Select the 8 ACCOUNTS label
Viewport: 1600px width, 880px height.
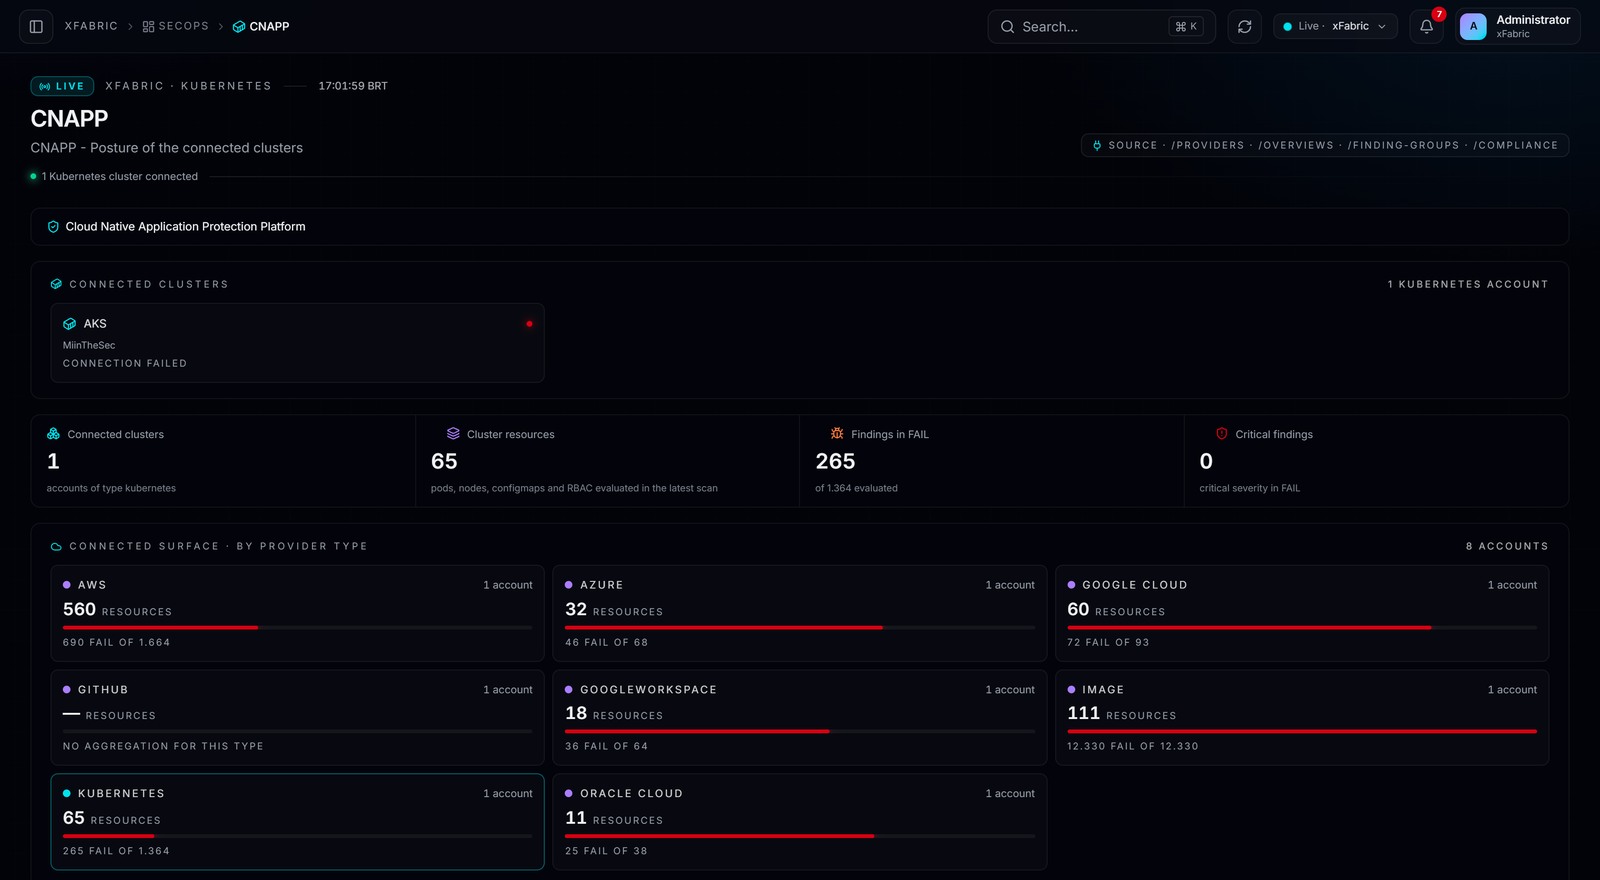point(1507,547)
